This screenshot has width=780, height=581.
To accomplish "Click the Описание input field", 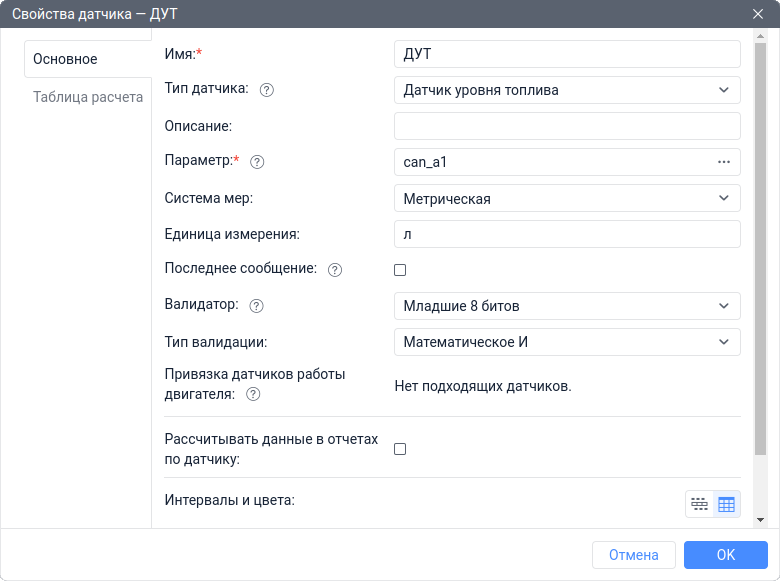I will [x=567, y=126].
